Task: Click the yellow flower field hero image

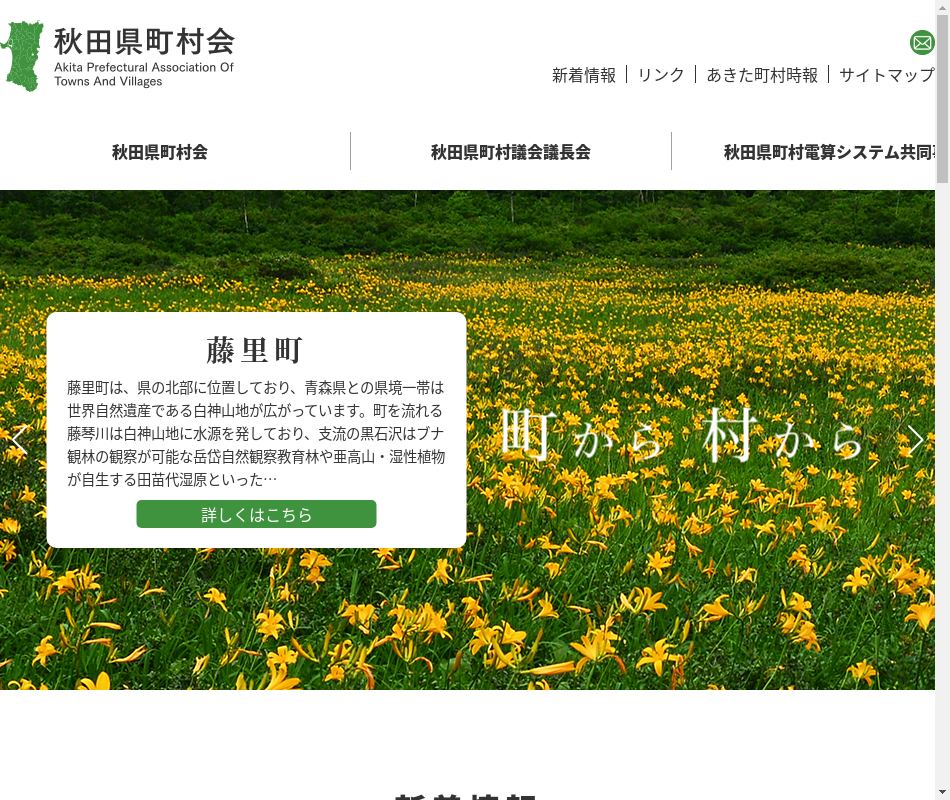Action: pyautogui.click(x=600, y=600)
